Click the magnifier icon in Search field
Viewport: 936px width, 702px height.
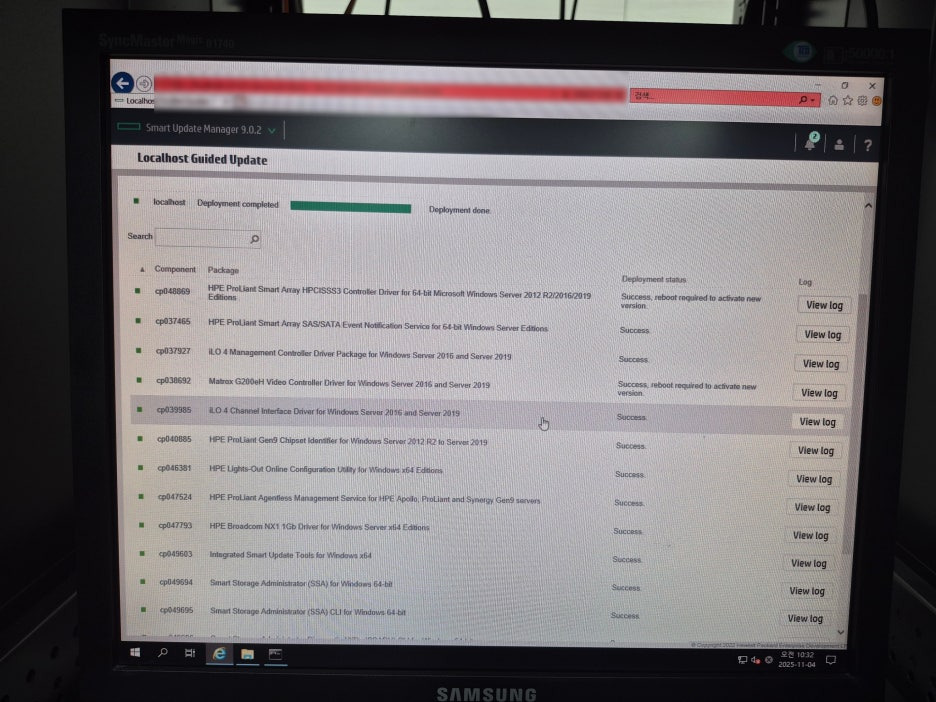click(254, 239)
